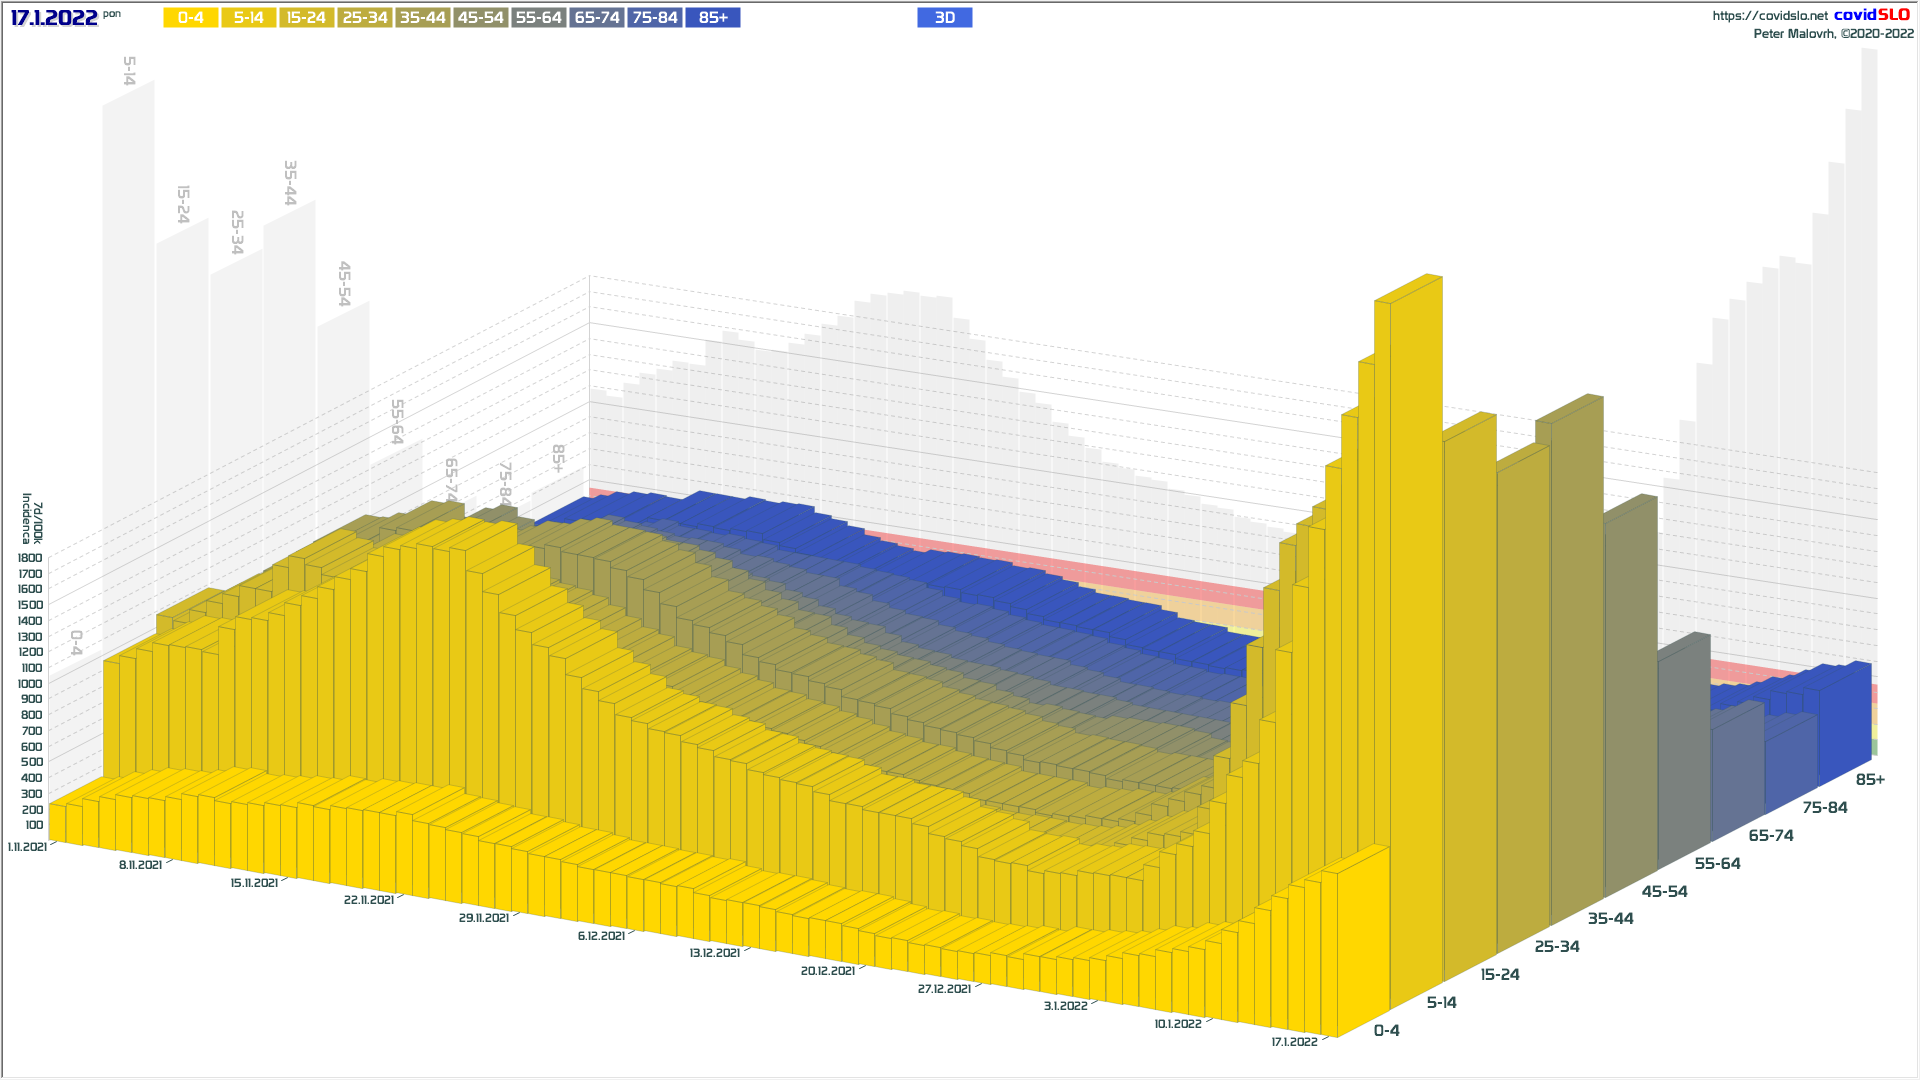
Task: Click the 25-34 legend color swatch
Action: coord(364,18)
